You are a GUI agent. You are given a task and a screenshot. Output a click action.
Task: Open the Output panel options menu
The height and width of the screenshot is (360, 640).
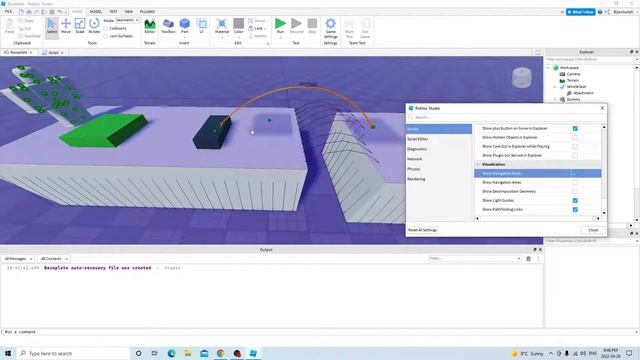538,259
